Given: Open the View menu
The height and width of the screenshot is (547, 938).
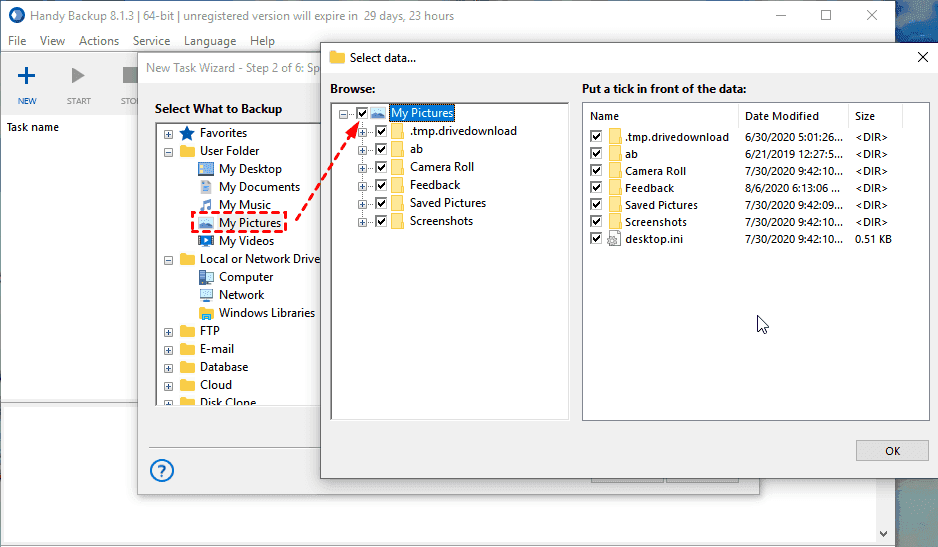Looking at the screenshot, I should pyautogui.click(x=52, y=41).
